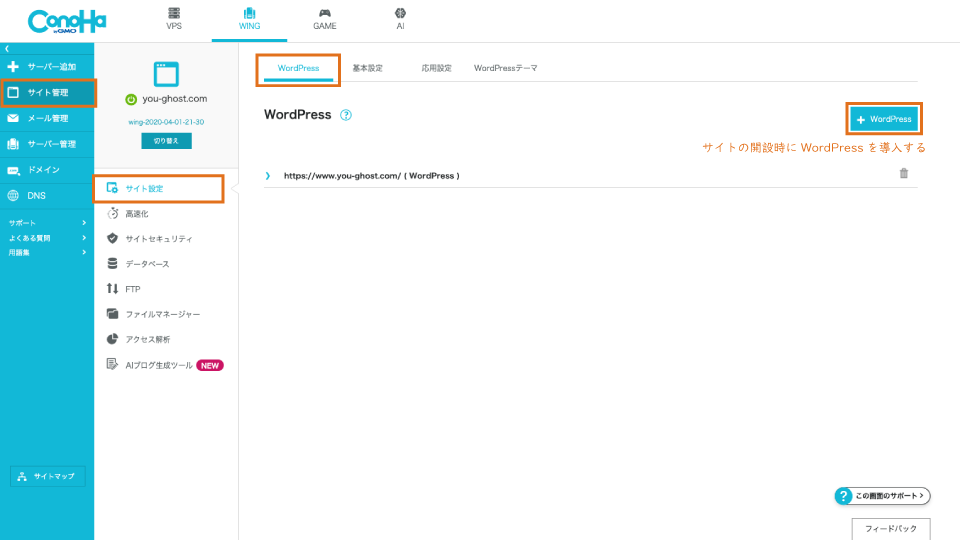The height and width of the screenshot is (540, 960).
Task: Open the データベース section
Action: 147,264
